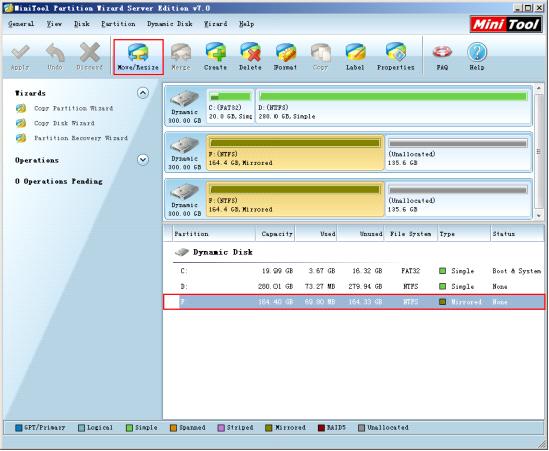Click the MiniTool logo
The image size is (549, 451).
pos(506,24)
